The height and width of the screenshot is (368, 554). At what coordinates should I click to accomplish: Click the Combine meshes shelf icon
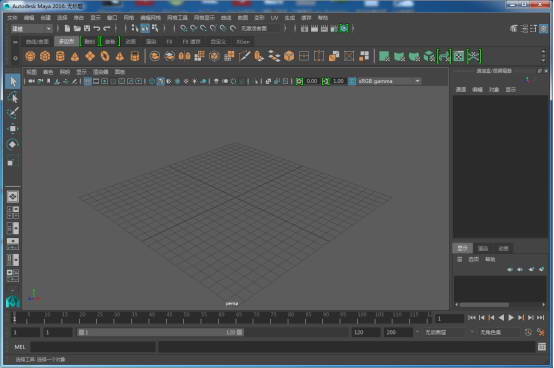(155, 56)
